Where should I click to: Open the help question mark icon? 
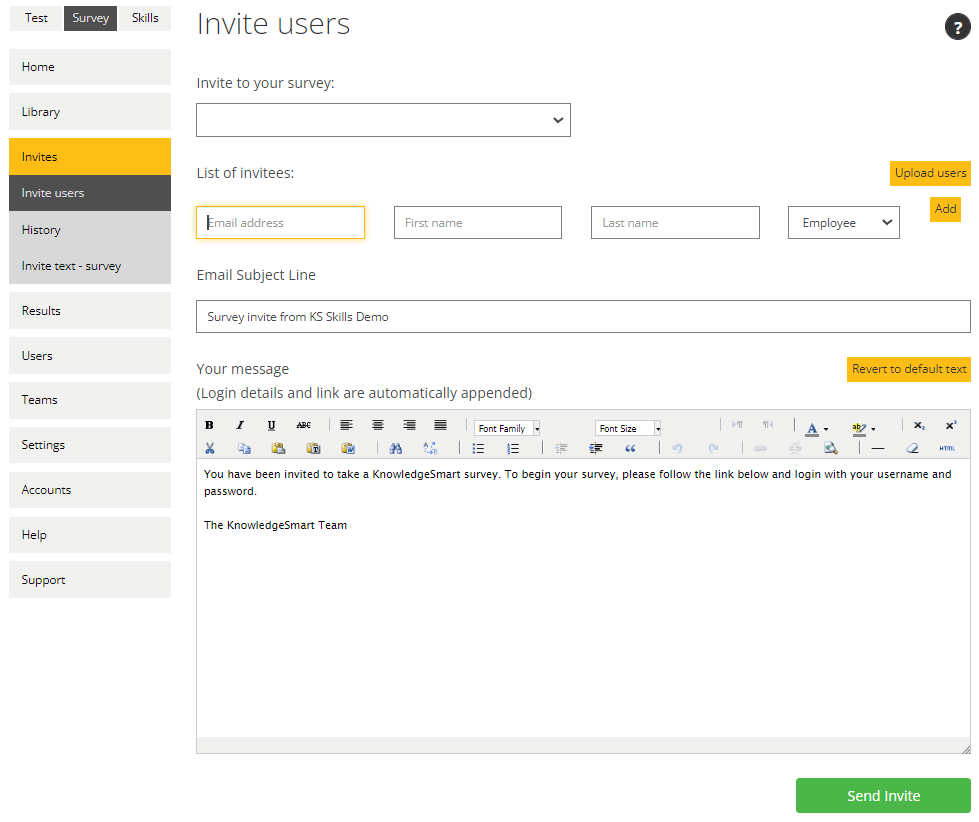click(x=957, y=27)
